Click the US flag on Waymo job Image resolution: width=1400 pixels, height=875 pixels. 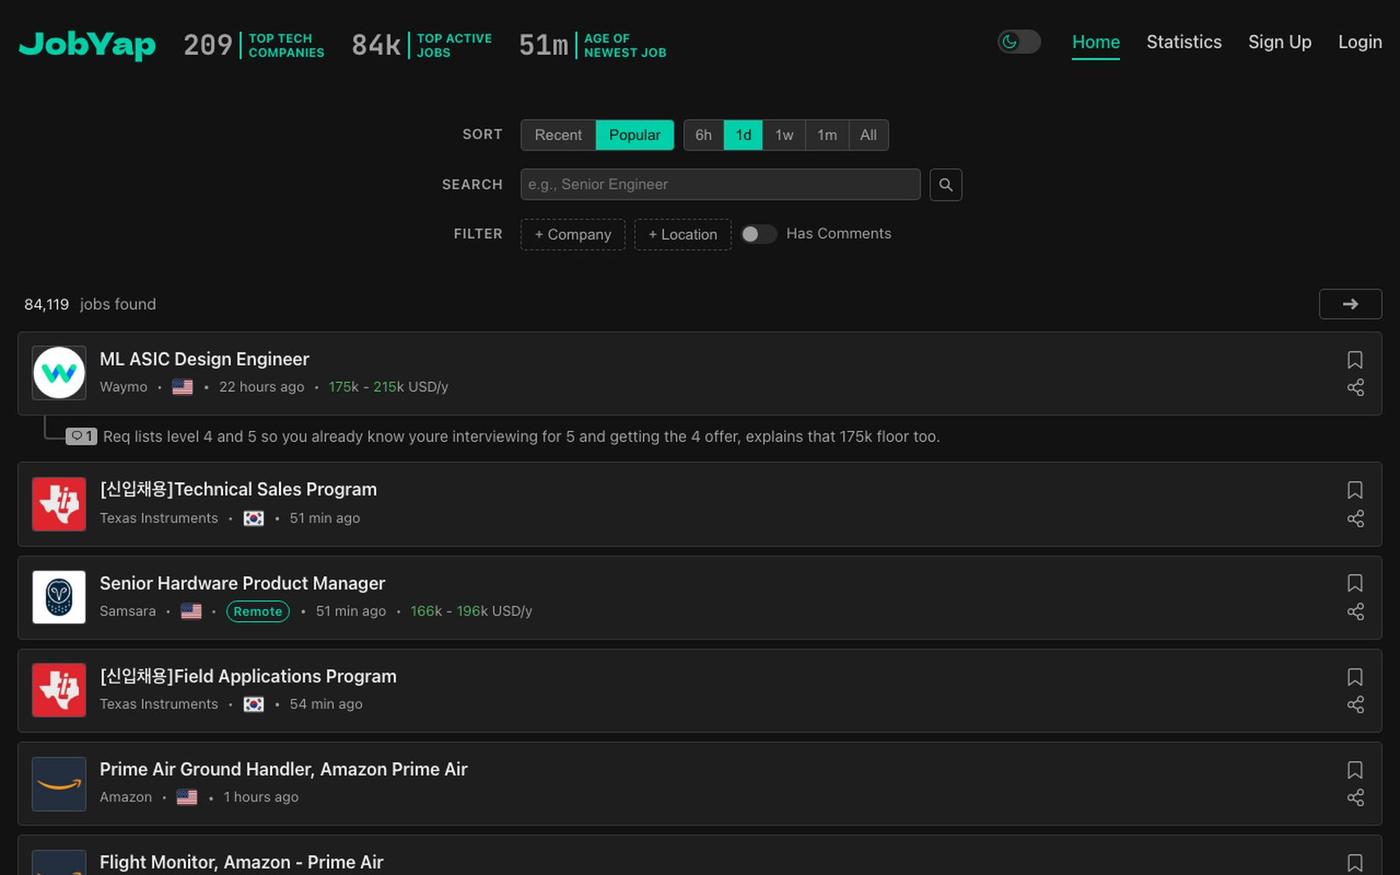(182, 387)
